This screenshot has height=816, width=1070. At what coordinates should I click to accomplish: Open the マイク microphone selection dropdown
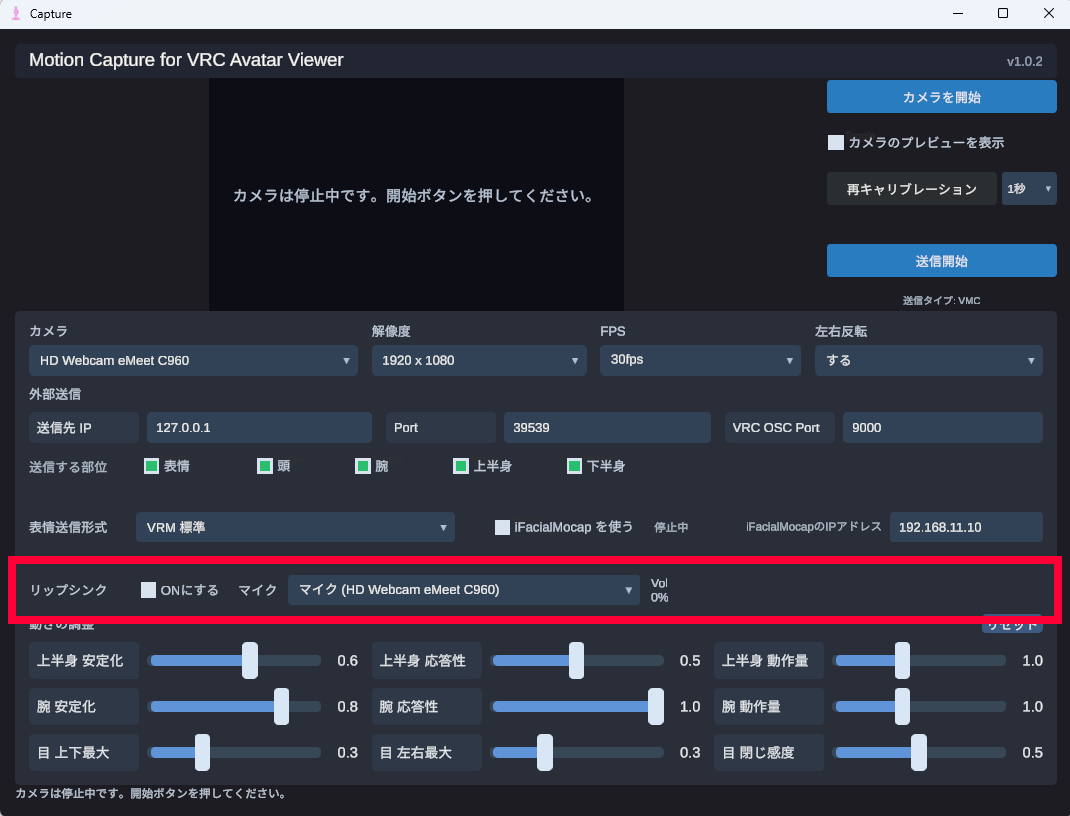(464, 590)
